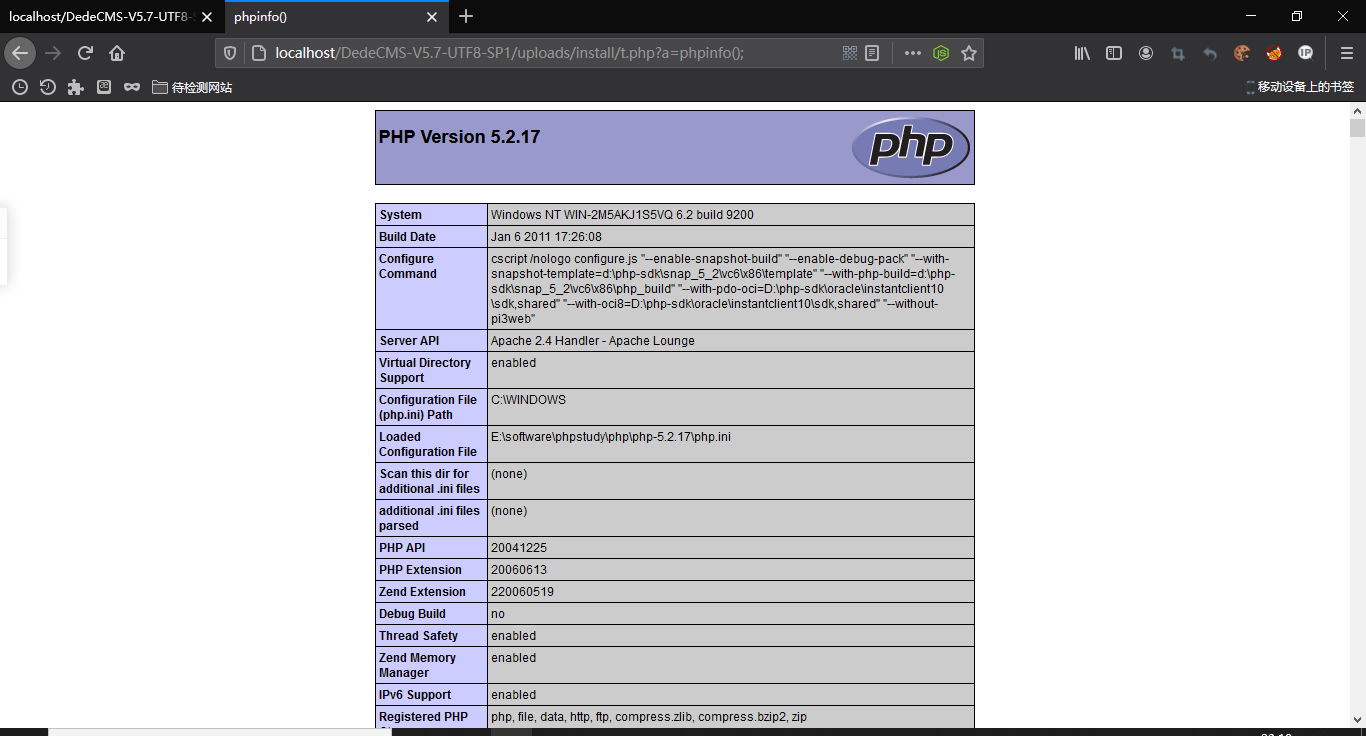Click the page vertical scrollbar thumb

click(x=1357, y=127)
